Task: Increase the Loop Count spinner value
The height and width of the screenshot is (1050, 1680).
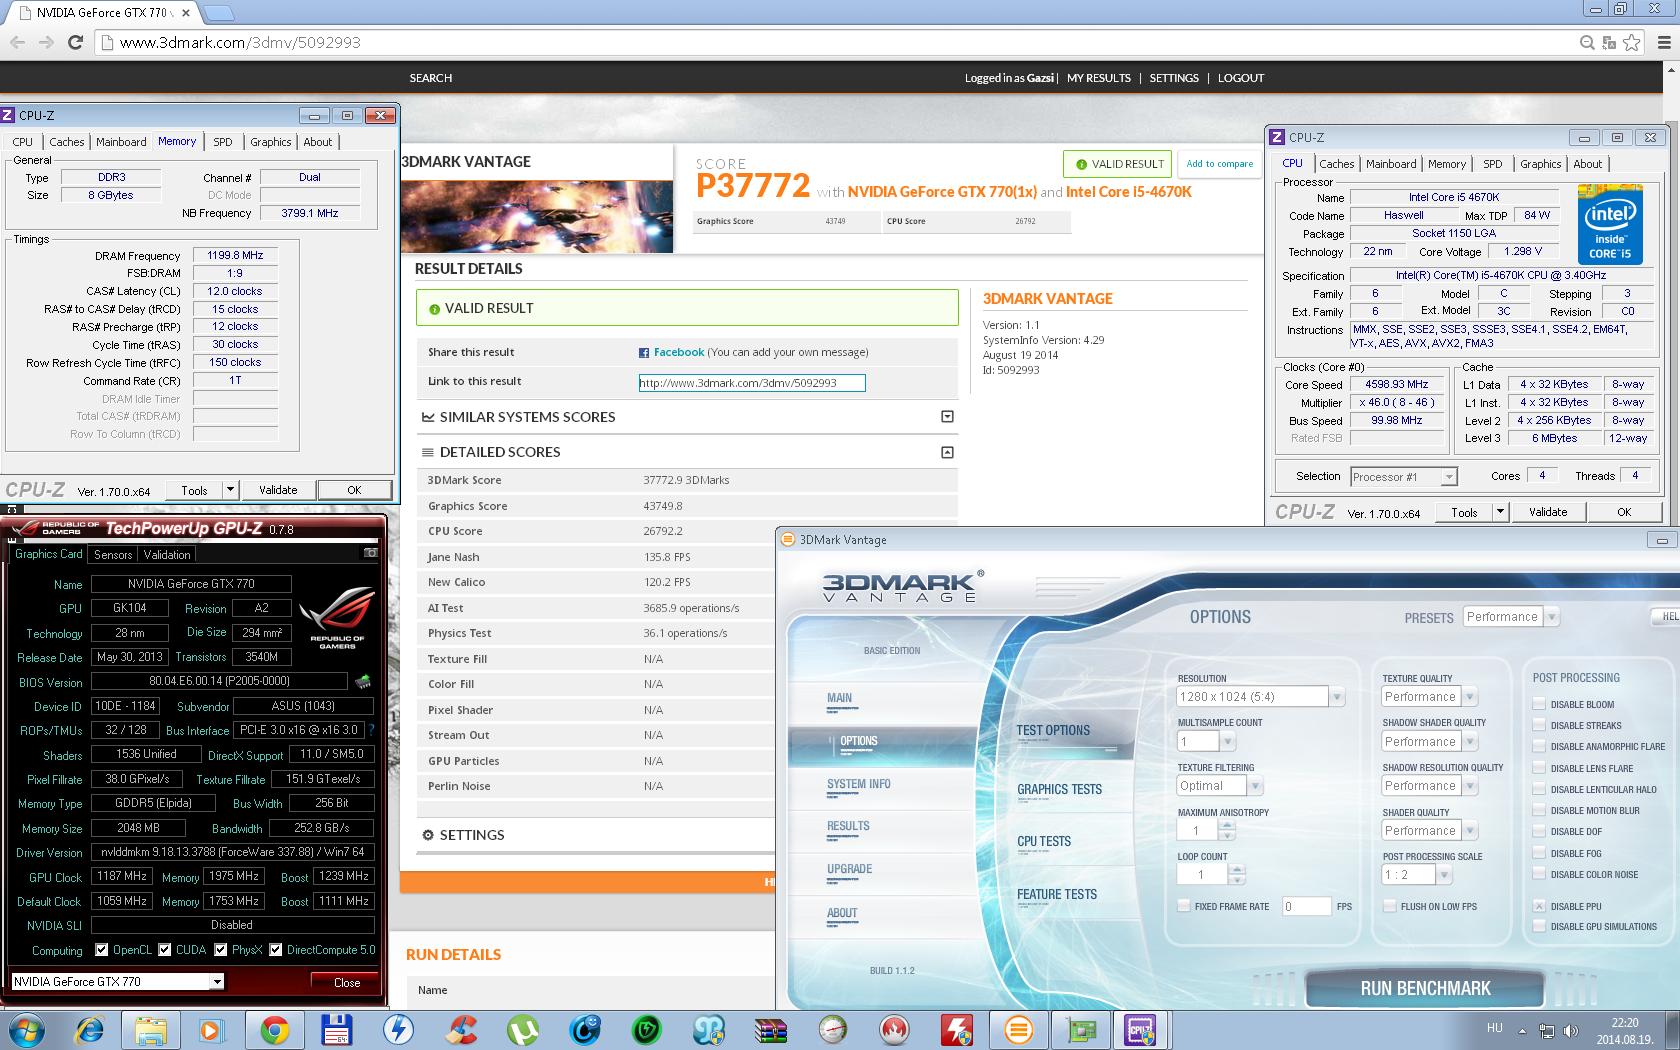Action: tap(1237, 870)
